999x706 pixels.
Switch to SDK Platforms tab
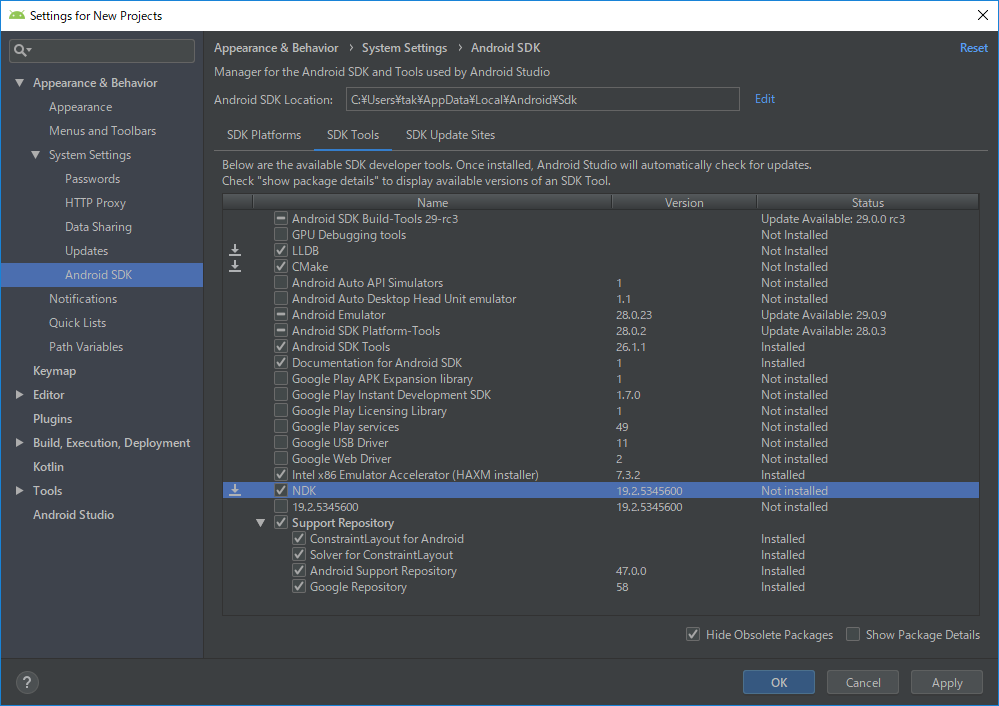point(264,135)
